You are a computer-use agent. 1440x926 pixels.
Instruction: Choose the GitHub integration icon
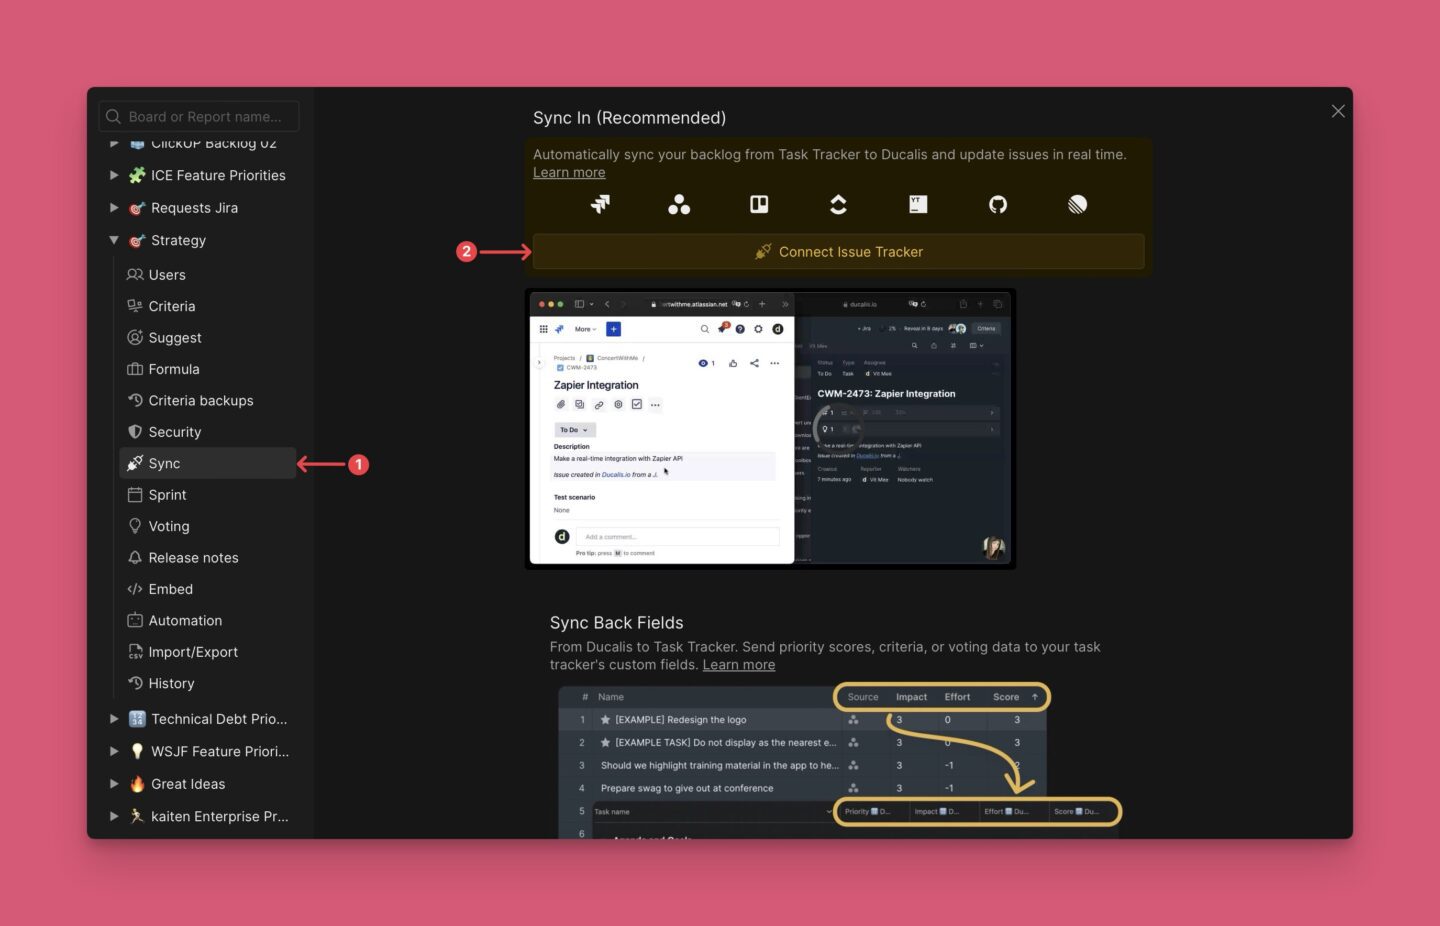pos(997,204)
